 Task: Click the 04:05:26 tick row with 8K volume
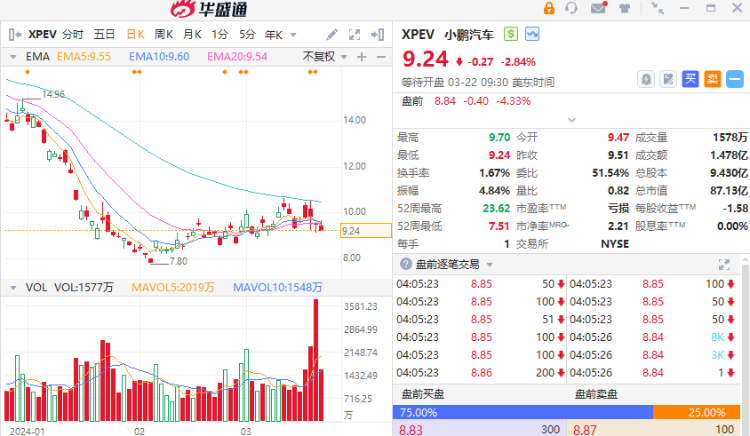click(x=652, y=337)
